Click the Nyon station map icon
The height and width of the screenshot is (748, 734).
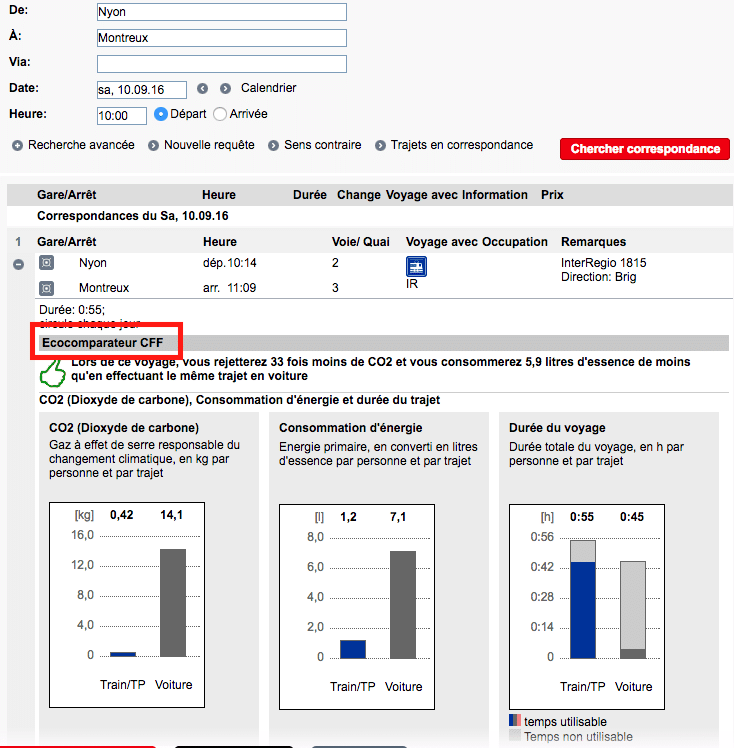coord(46,262)
